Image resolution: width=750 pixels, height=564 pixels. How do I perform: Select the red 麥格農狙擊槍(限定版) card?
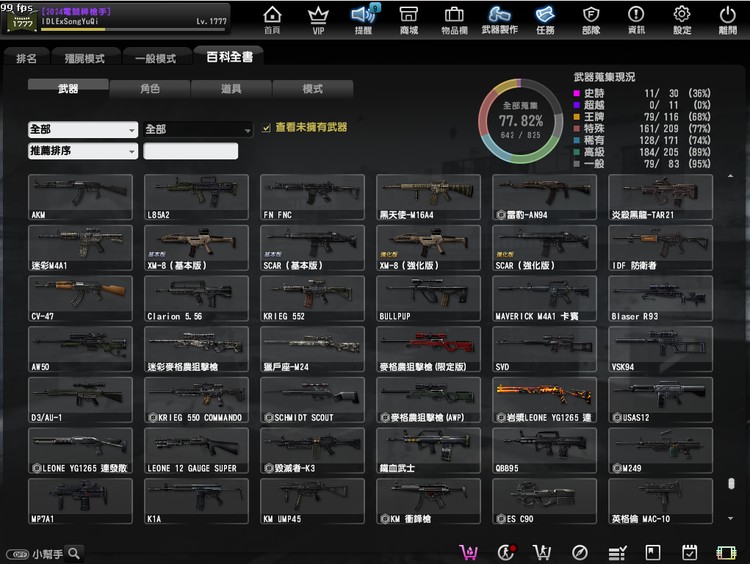click(x=429, y=349)
